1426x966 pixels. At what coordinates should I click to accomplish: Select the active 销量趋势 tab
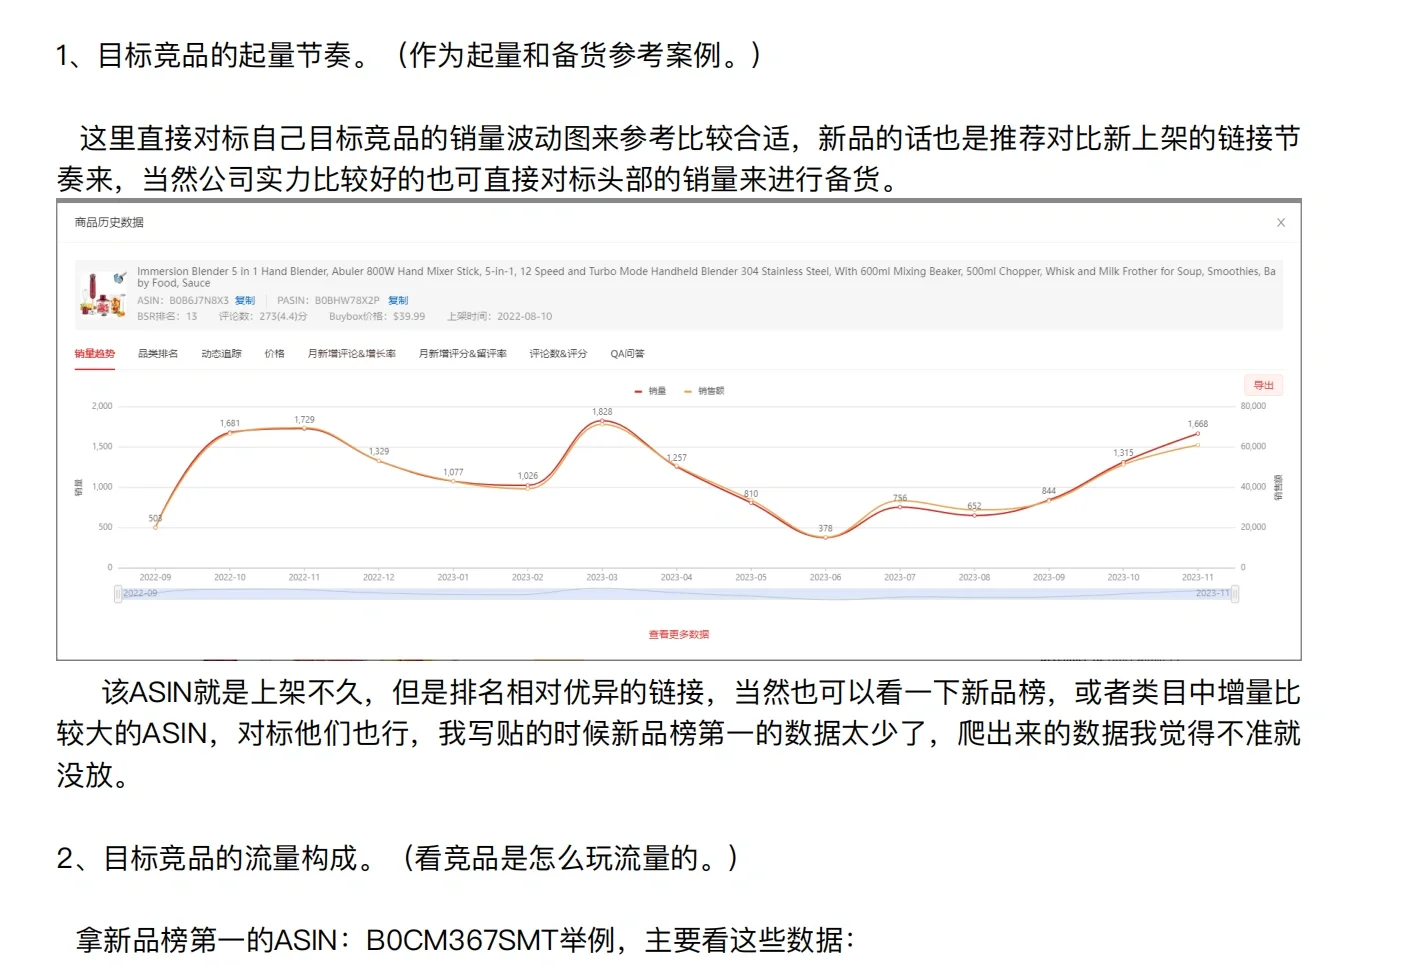coord(94,353)
